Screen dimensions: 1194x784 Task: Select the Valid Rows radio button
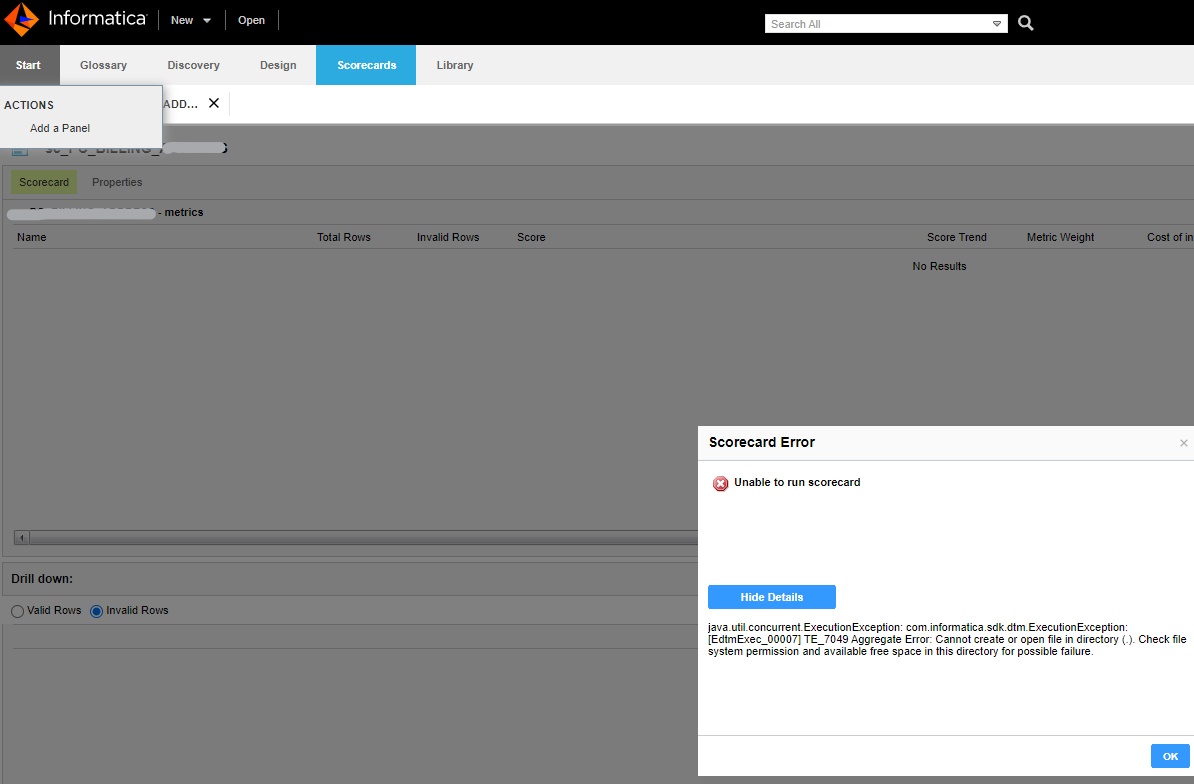(18, 611)
